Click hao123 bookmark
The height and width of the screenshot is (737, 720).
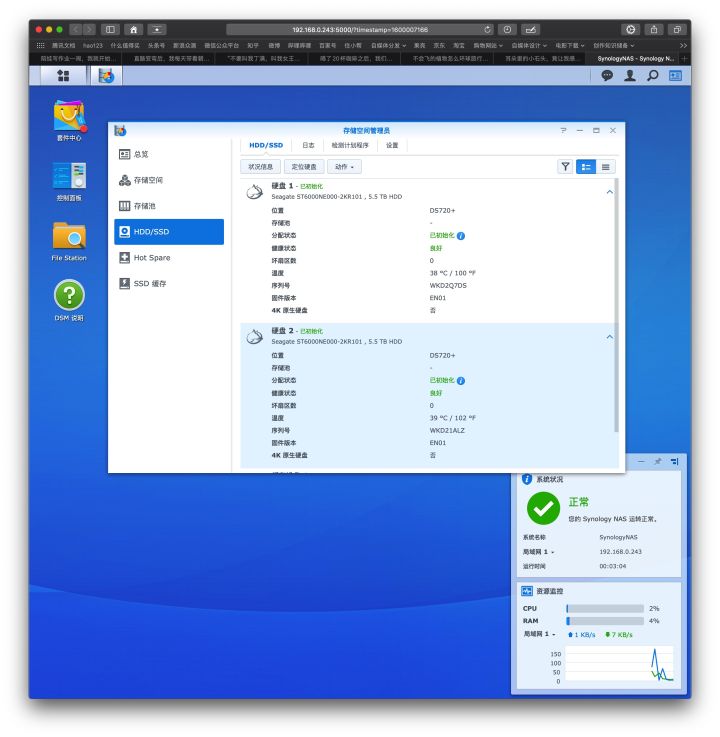point(93,45)
